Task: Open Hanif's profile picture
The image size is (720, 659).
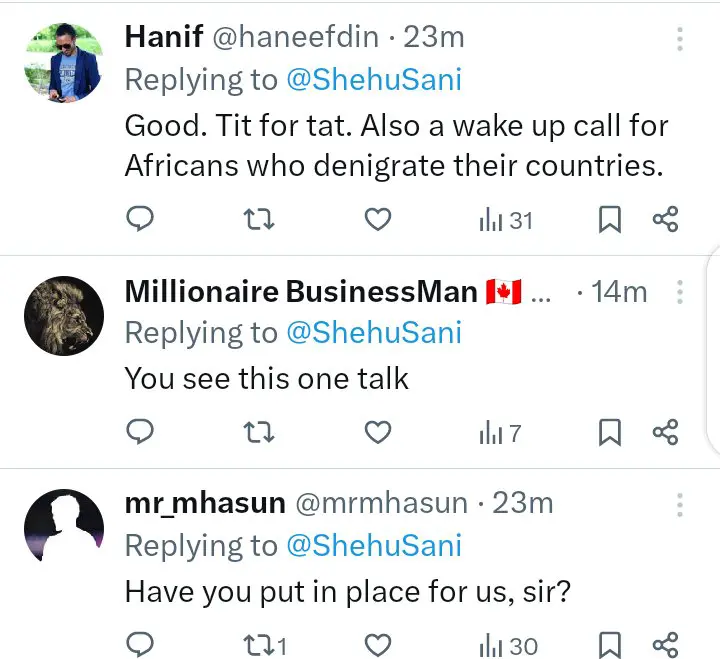Action: click(64, 61)
